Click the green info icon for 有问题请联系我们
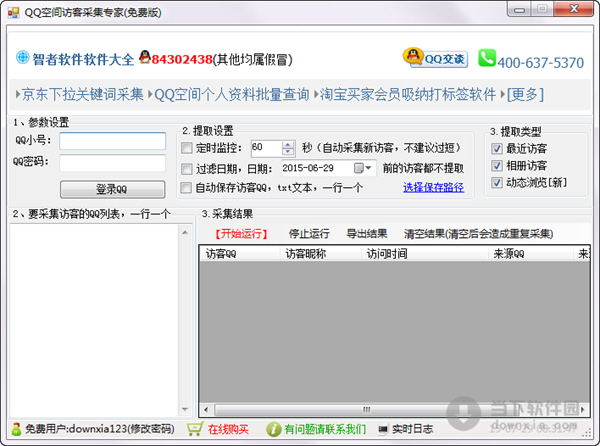This screenshot has height=446, width=600. click(x=273, y=429)
